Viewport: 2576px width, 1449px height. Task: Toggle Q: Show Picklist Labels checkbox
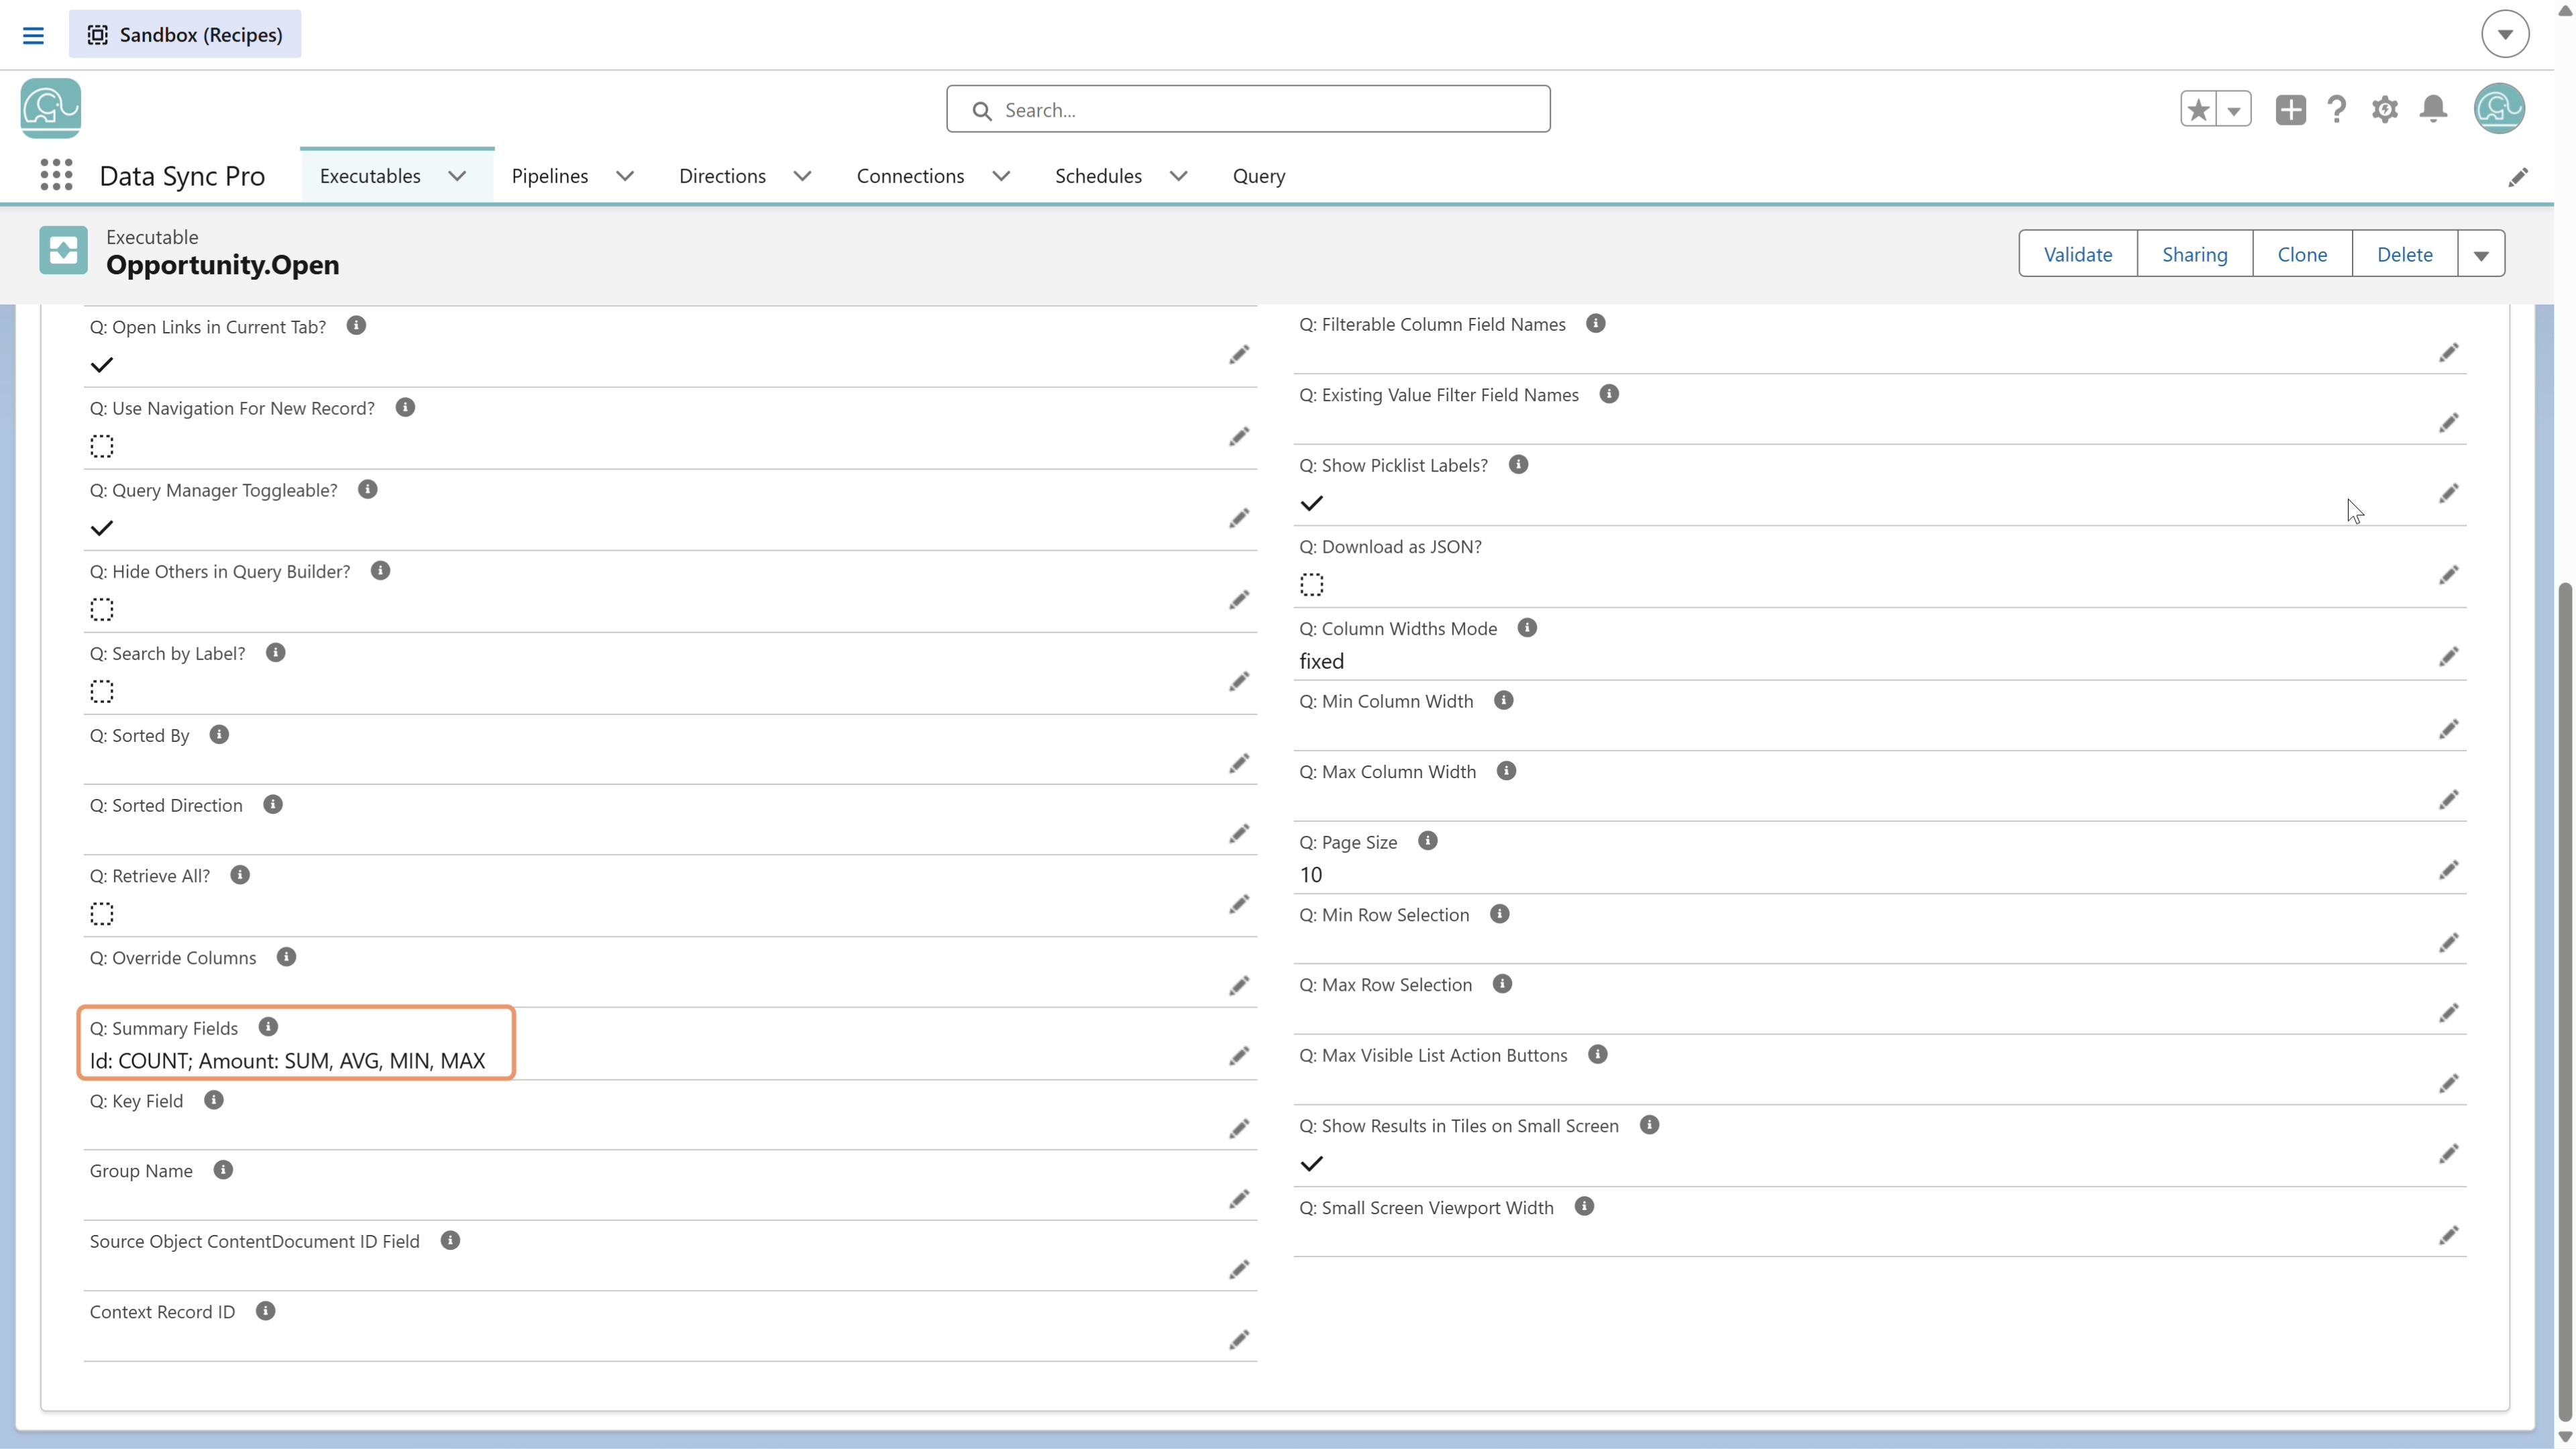point(1311,503)
